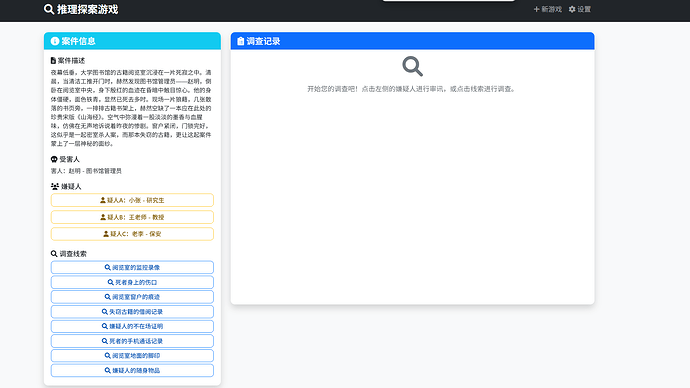This screenshot has height=388, width=690.
Task: Click the info icon in 案件信息 header
Action: 55,41
